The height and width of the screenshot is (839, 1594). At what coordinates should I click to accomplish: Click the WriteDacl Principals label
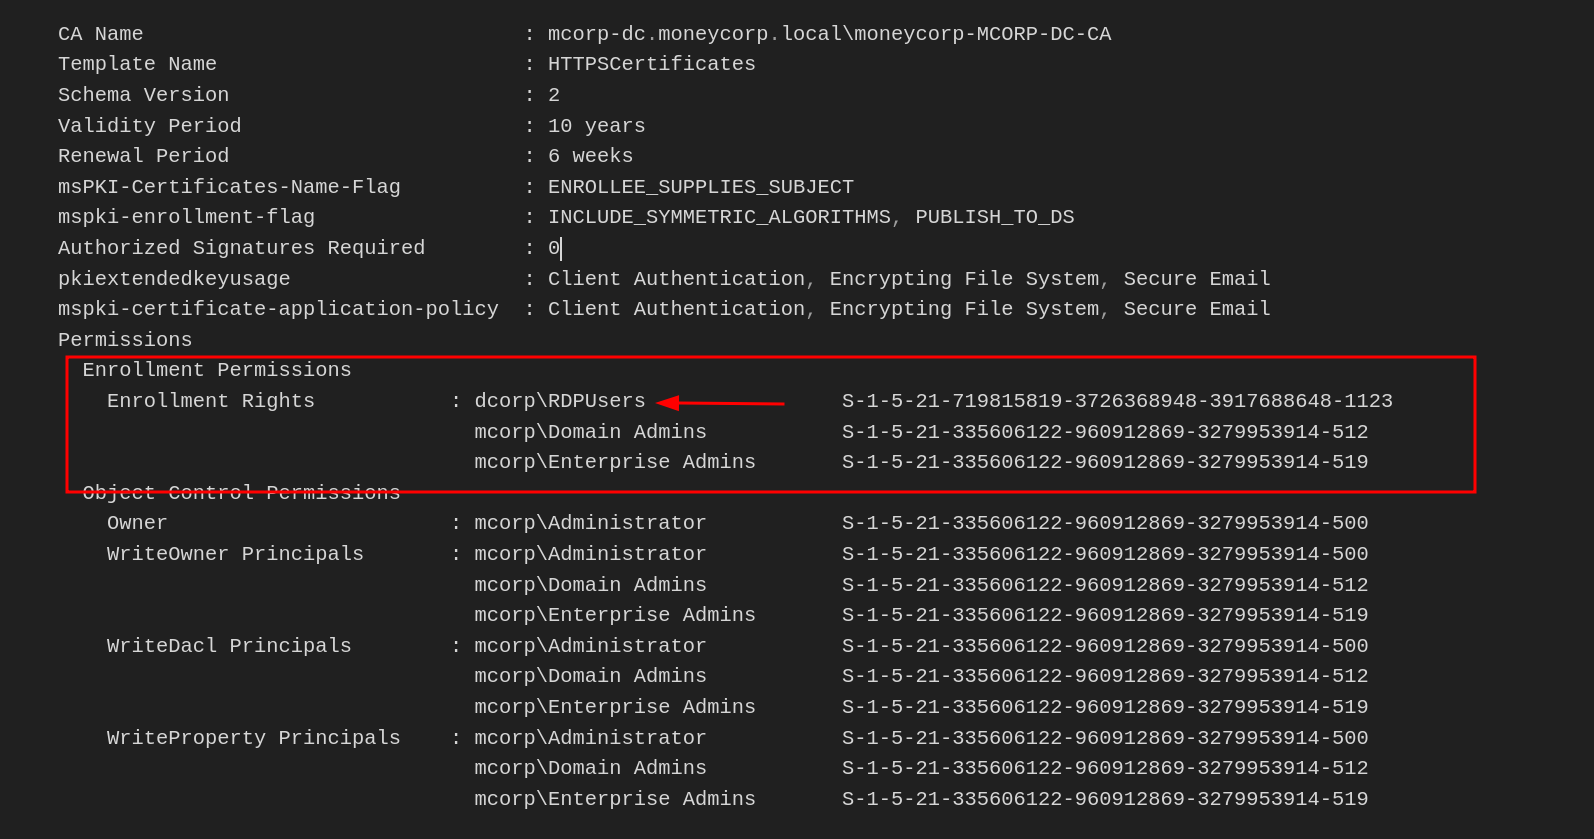click(229, 646)
